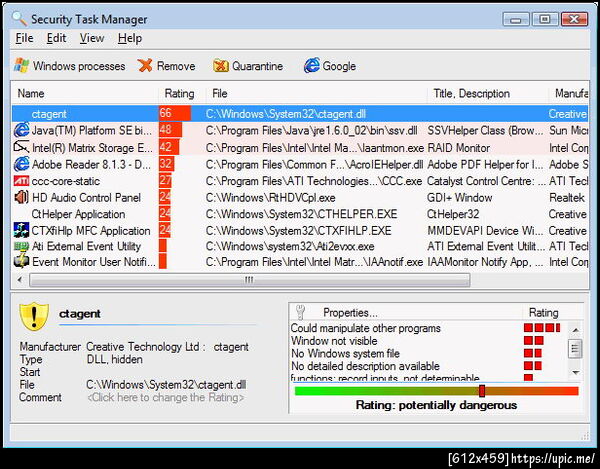Image resolution: width=600 pixels, height=469 pixels.
Task: Select the Event Monitor User Notifi row
Action: 300,262
